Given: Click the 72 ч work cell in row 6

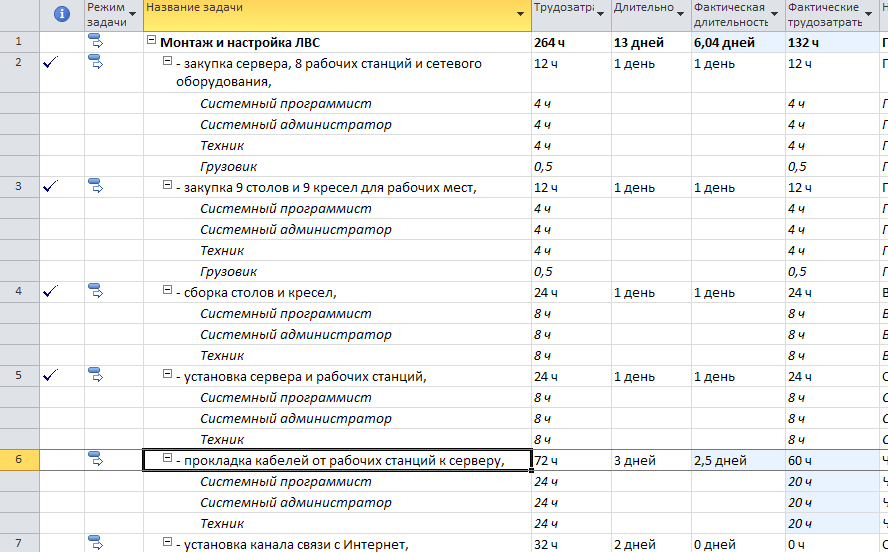Looking at the screenshot, I should coord(571,461).
